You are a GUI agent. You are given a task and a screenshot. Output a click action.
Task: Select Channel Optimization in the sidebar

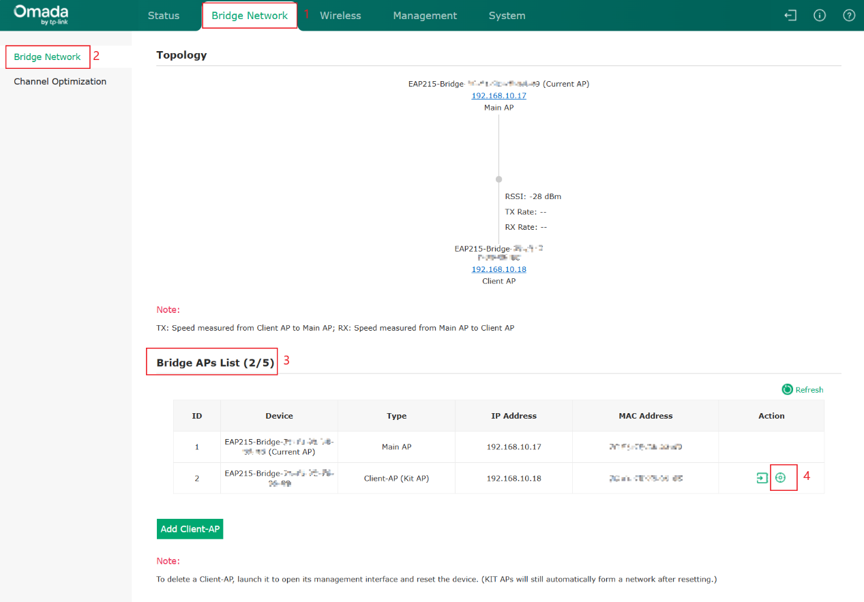point(60,81)
